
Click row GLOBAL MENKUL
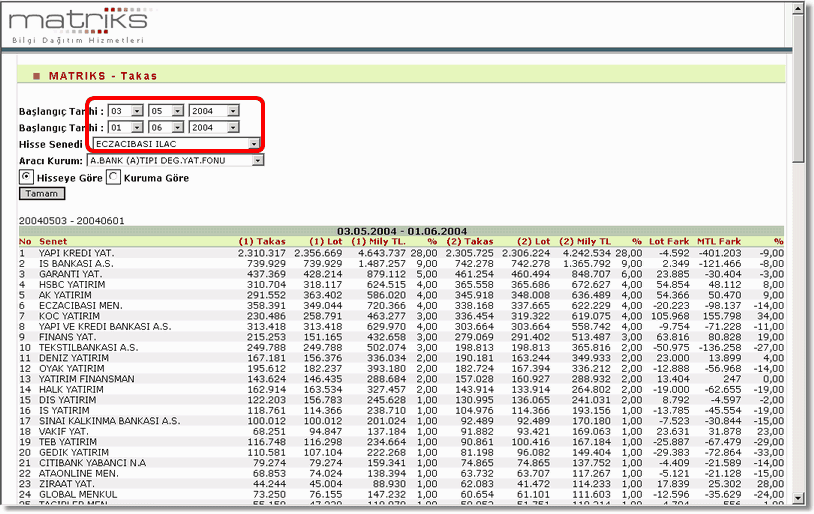[x=401, y=494]
